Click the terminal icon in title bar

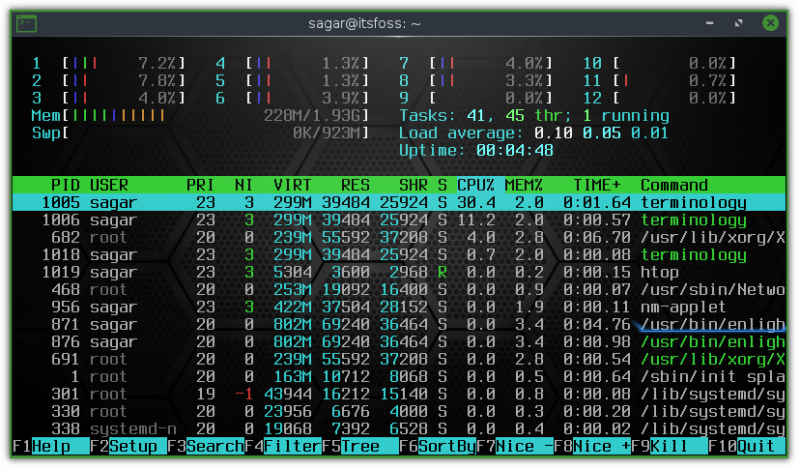tap(28, 22)
